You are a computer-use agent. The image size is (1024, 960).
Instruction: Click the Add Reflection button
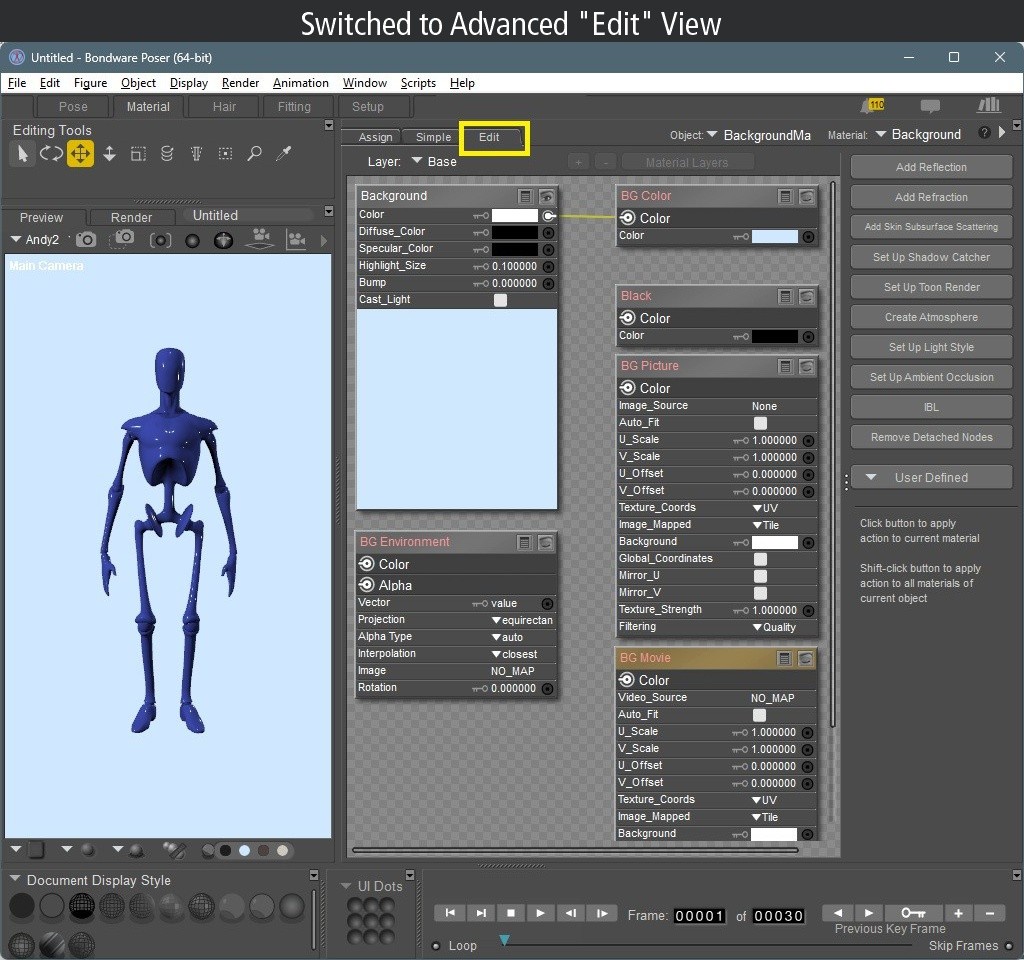click(x=931, y=167)
